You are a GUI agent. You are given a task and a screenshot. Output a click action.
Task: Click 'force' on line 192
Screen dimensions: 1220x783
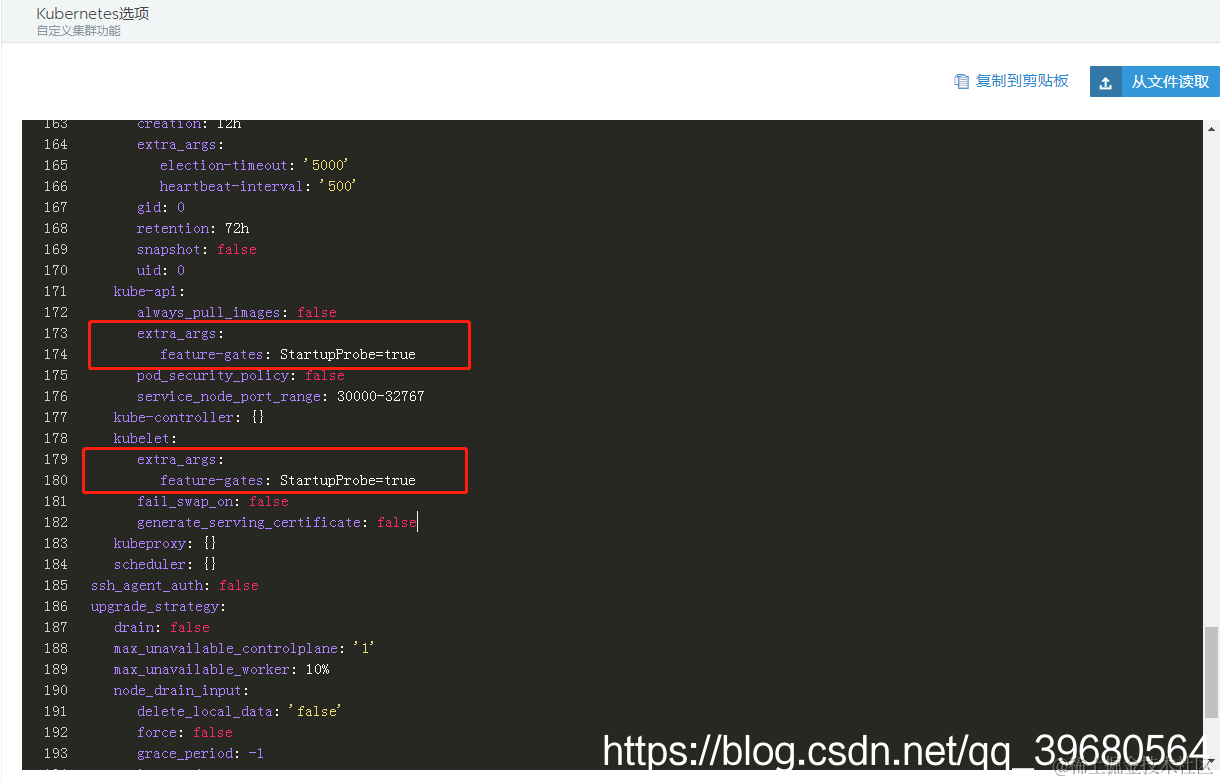coord(157,732)
